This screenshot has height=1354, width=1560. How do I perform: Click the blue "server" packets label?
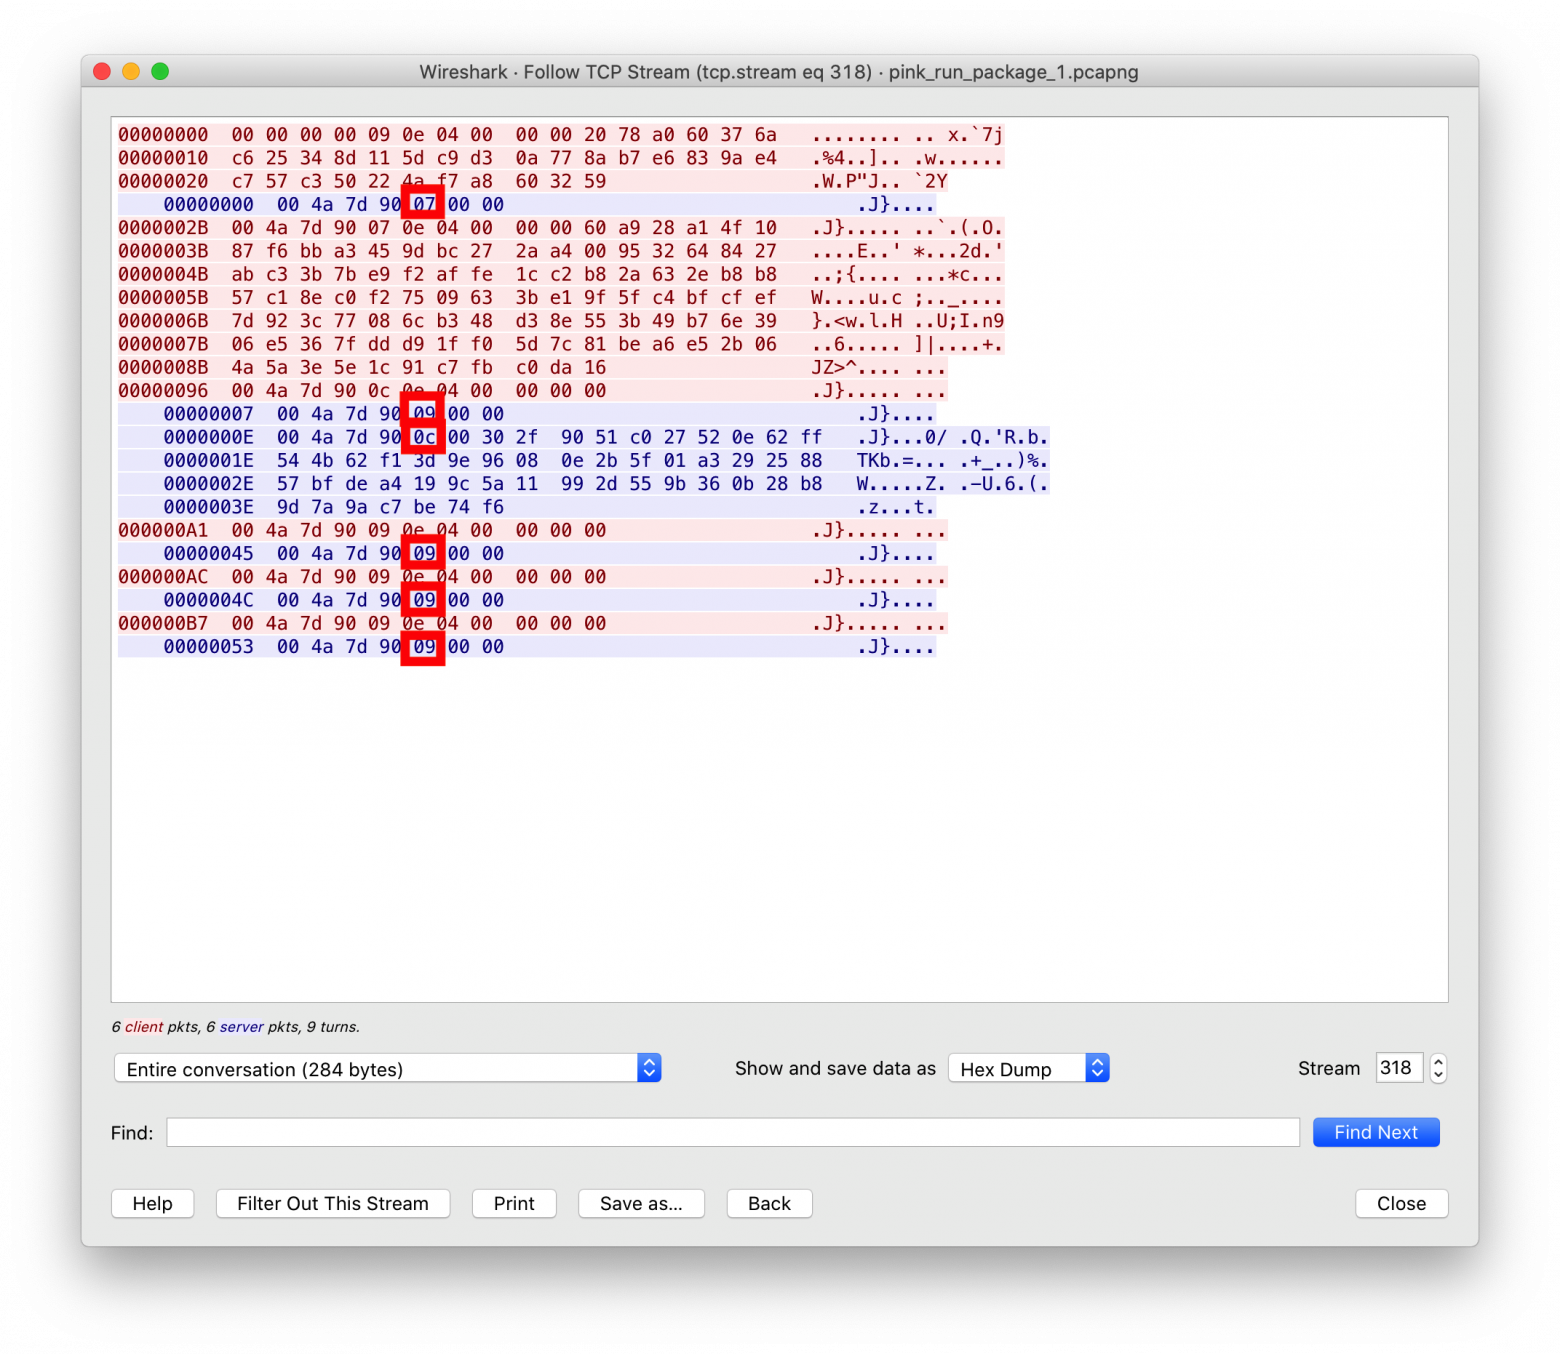(x=241, y=1027)
